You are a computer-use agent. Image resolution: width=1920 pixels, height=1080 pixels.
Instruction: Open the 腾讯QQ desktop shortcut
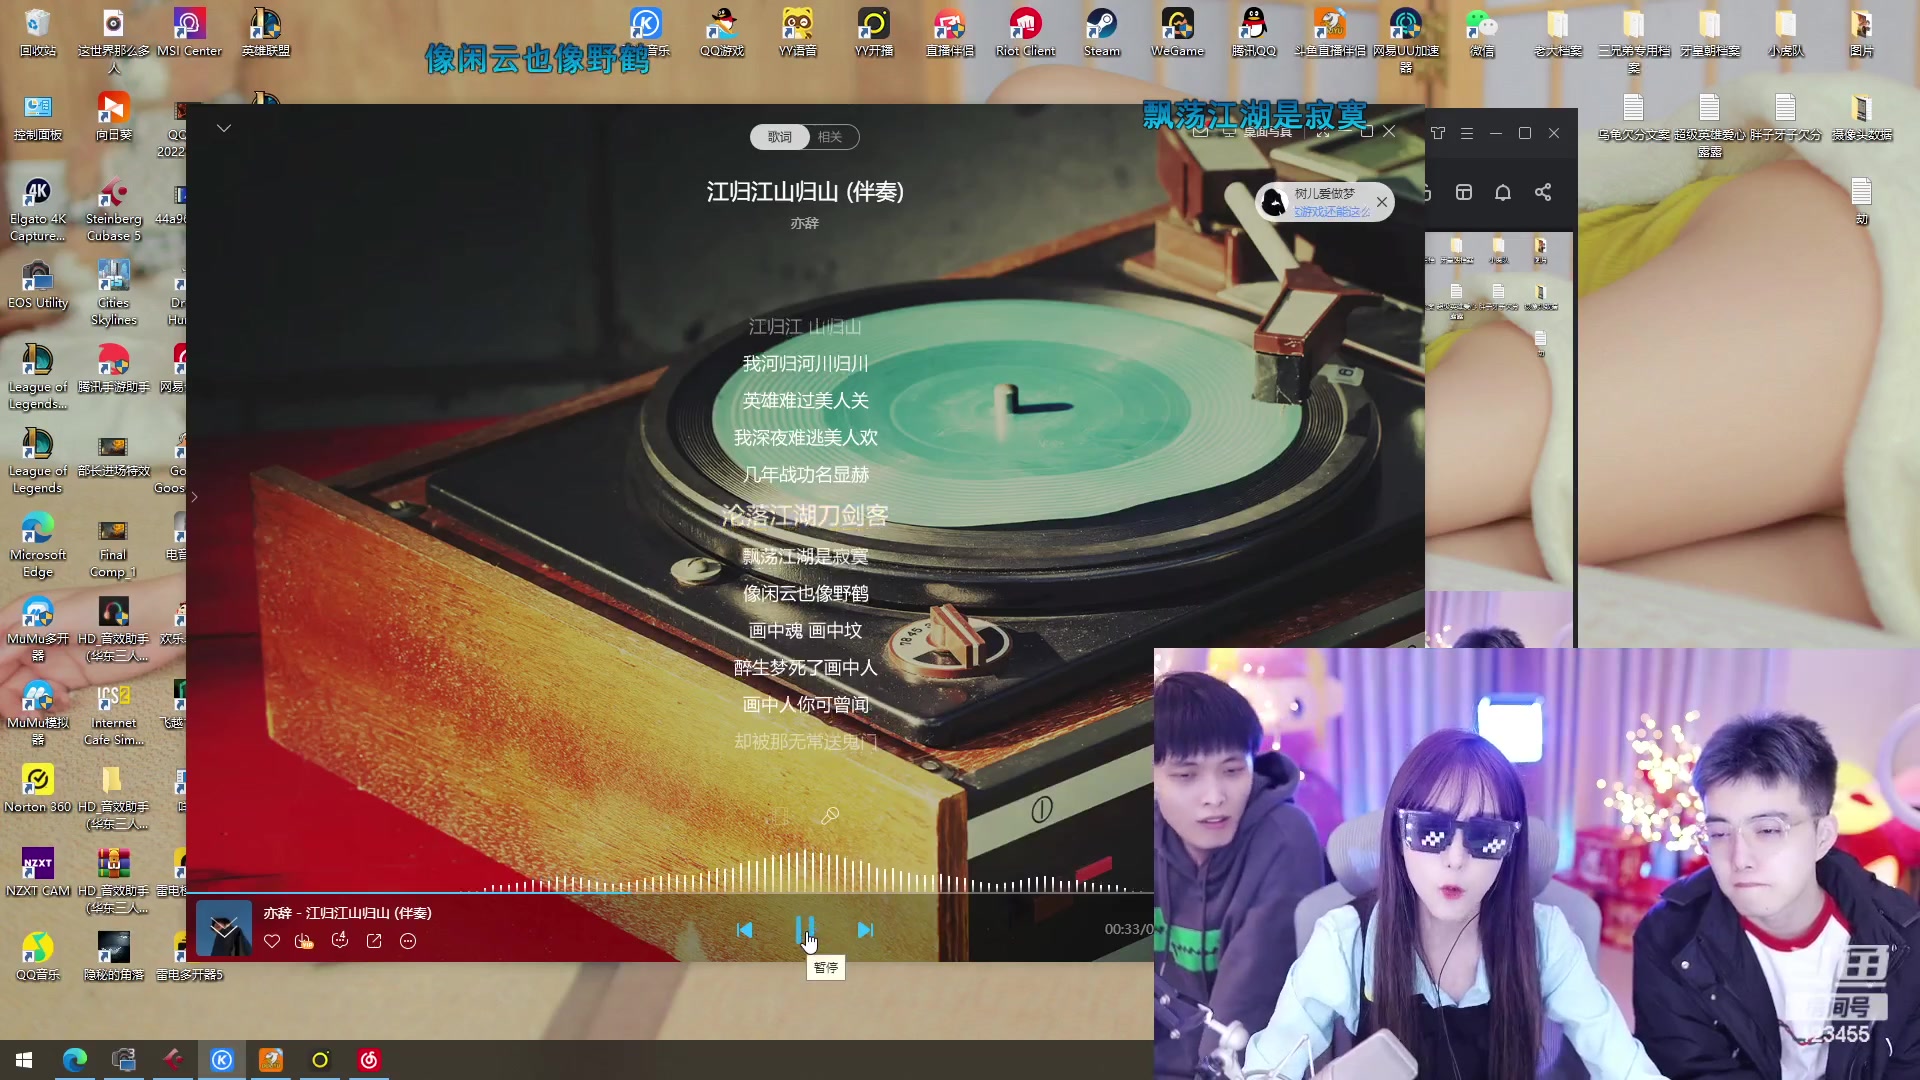1254,32
